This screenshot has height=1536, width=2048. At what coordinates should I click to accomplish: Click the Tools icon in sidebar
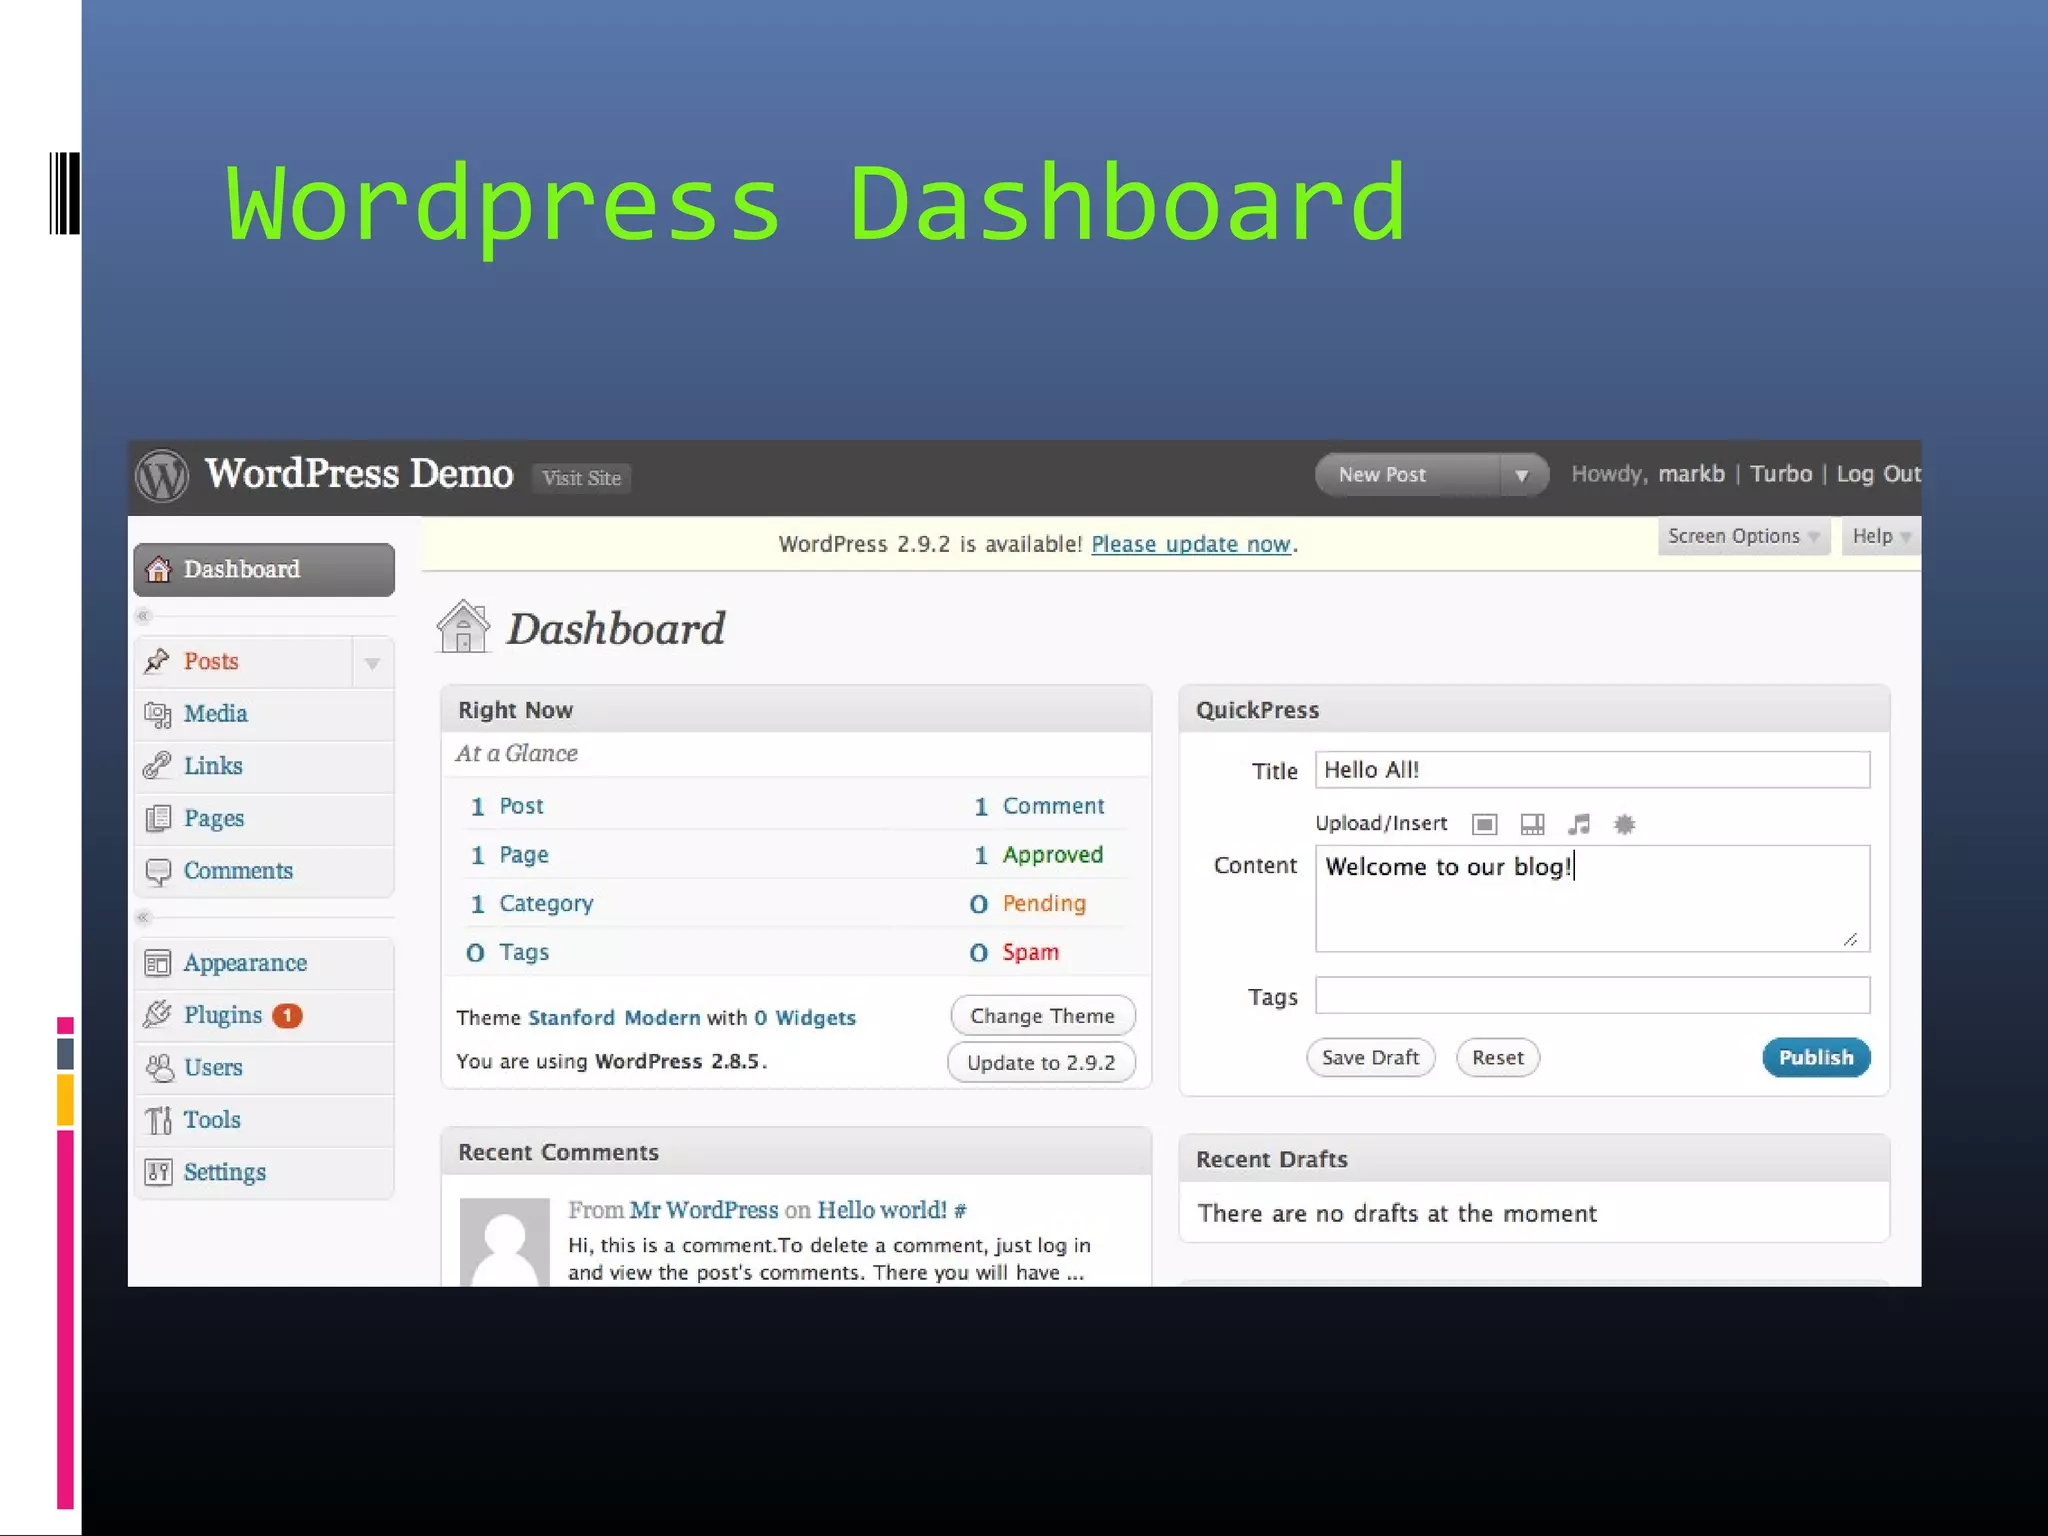(x=158, y=1120)
